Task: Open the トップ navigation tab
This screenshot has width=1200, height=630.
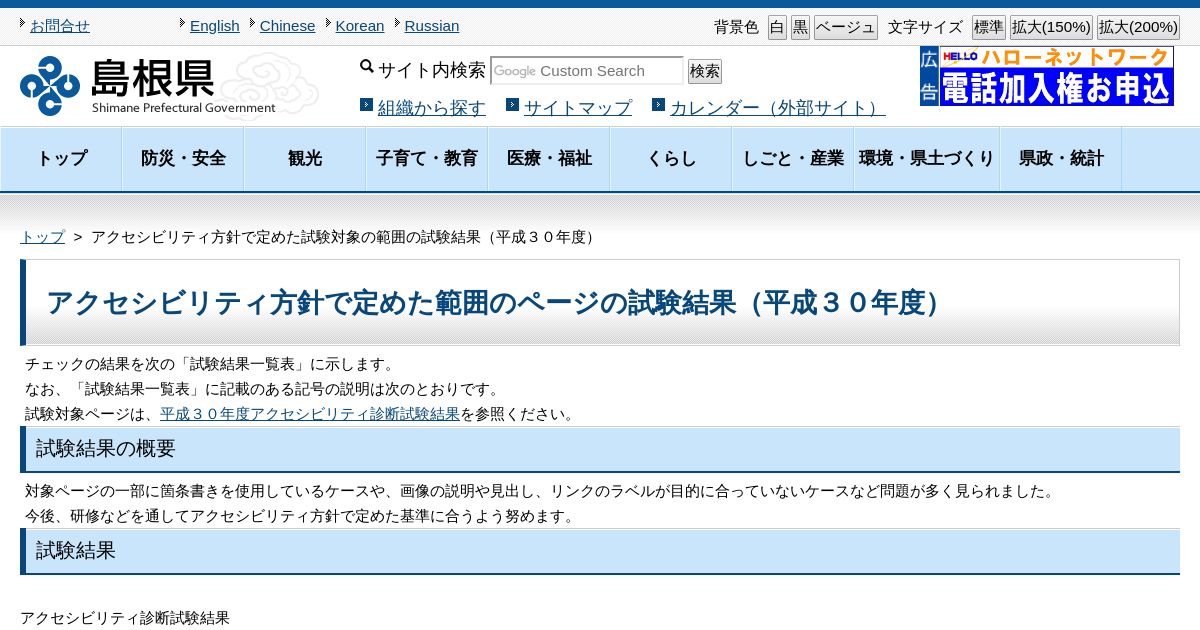Action: (x=62, y=158)
